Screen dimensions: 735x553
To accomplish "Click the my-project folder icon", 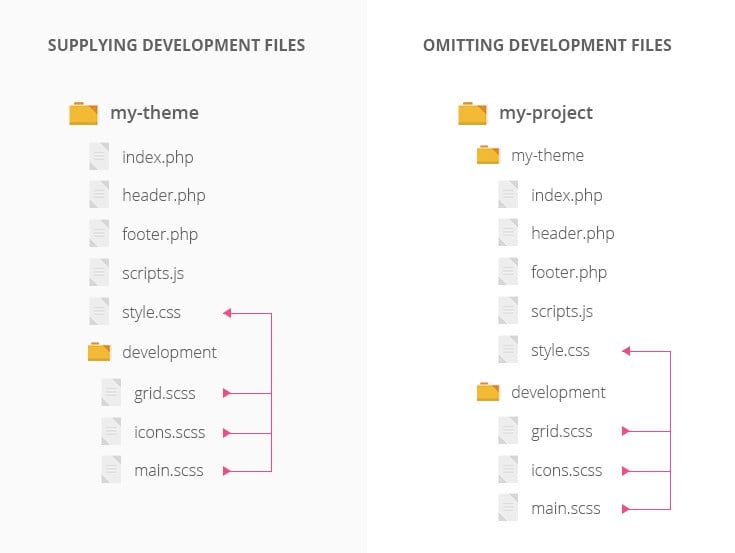I will tap(472, 113).
